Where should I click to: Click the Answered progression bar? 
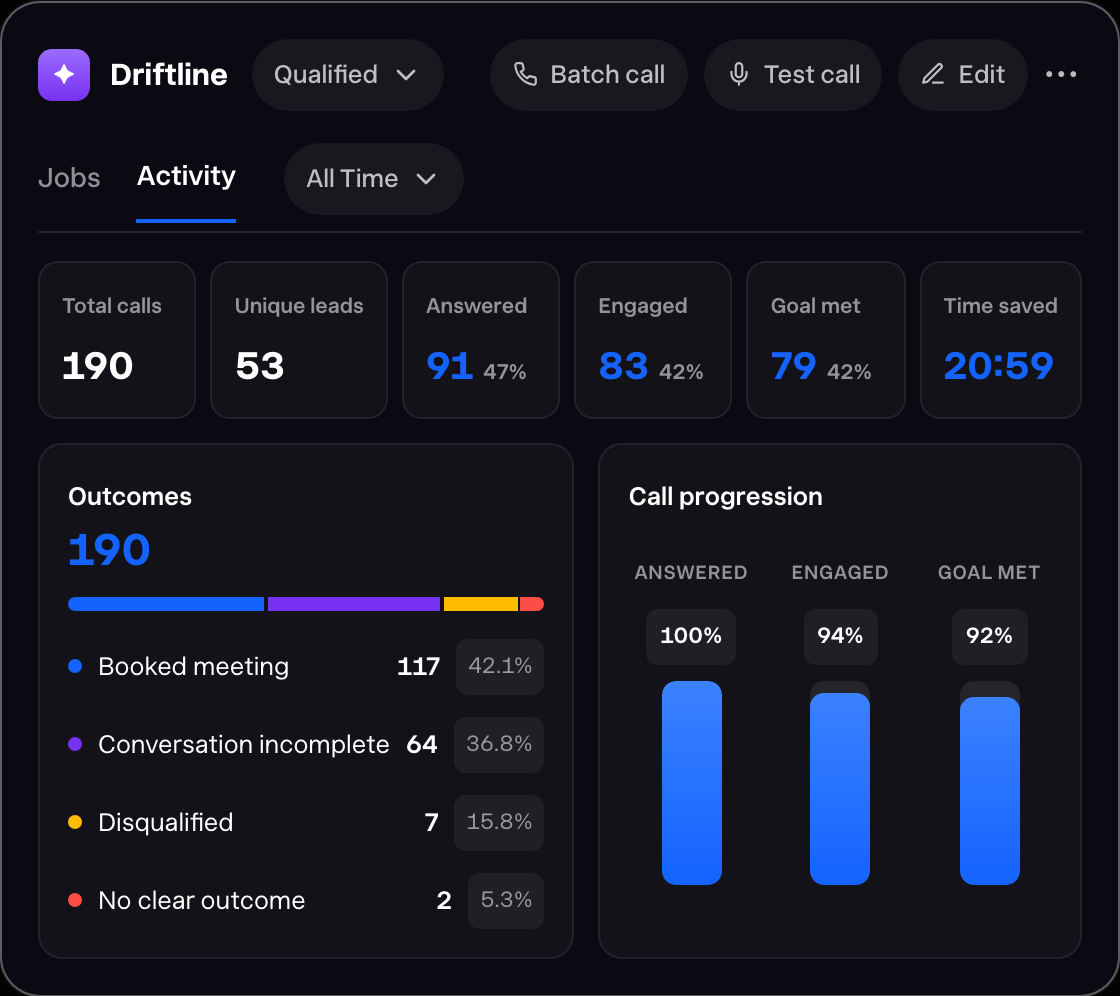tap(691, 783)
